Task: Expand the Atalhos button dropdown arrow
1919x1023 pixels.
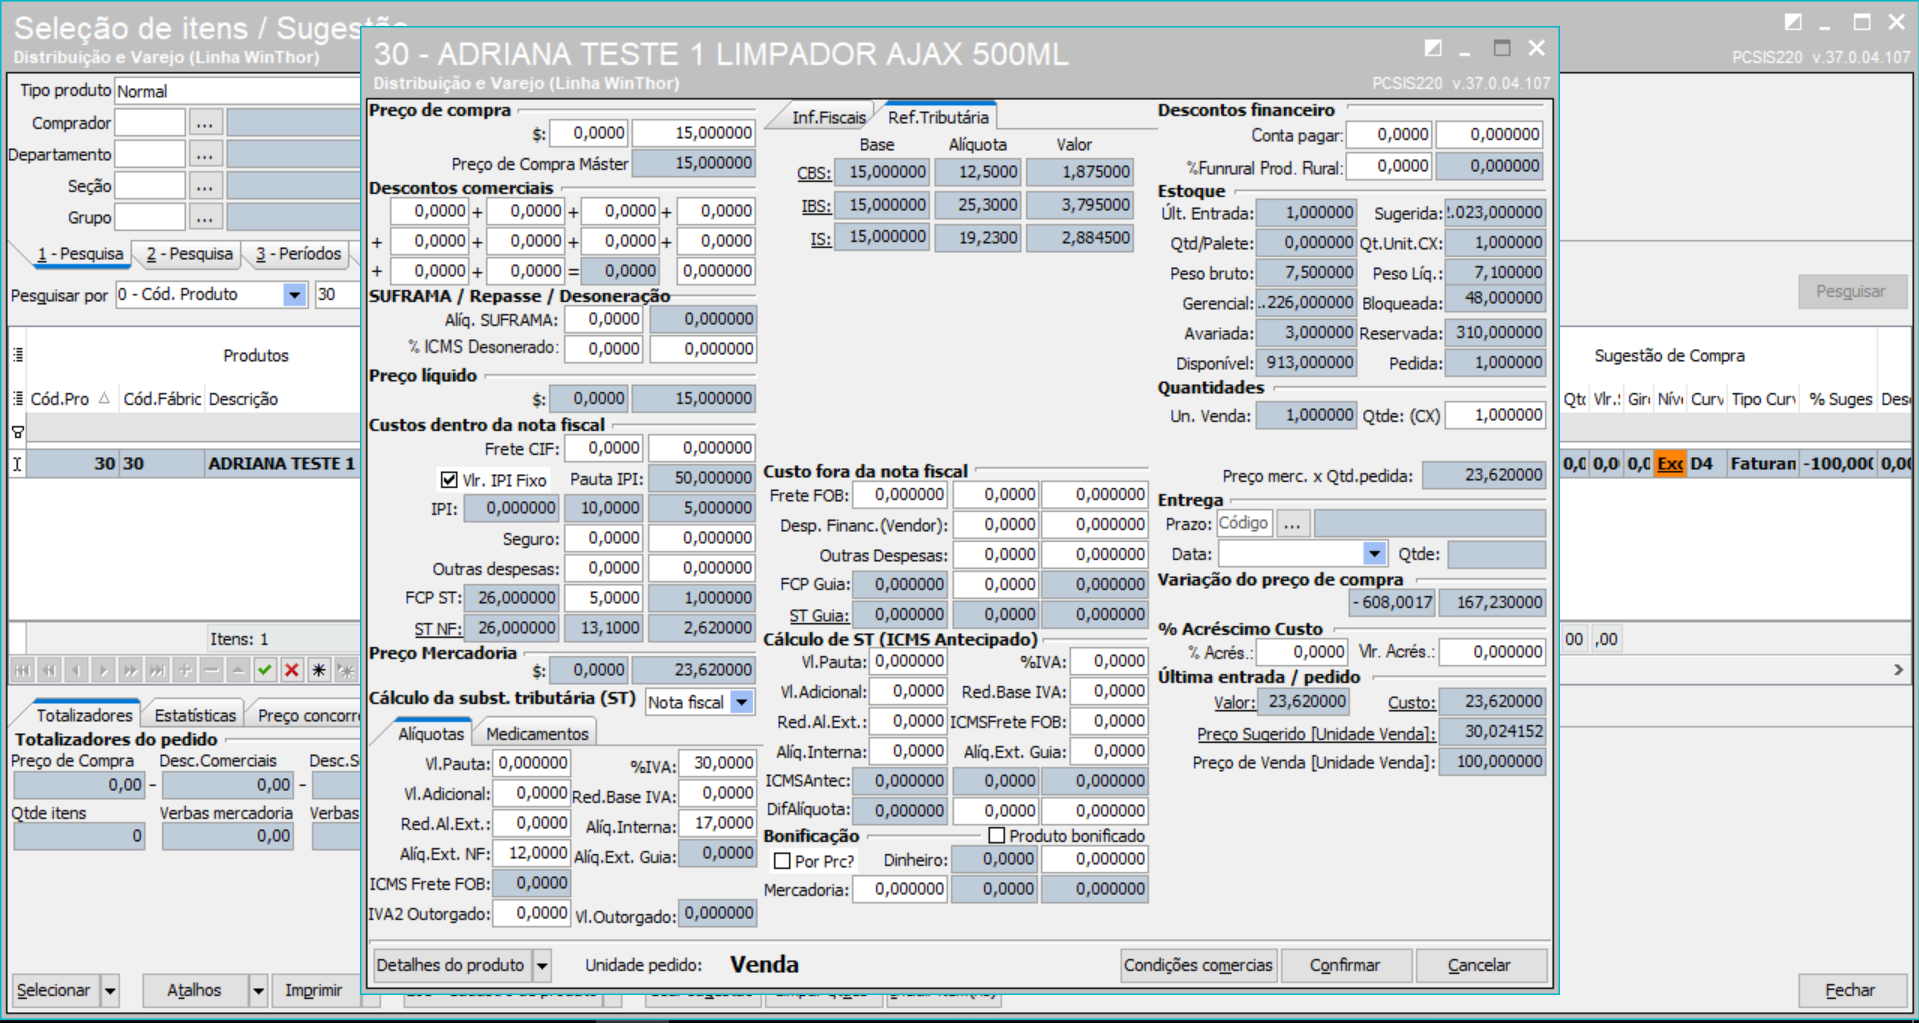Action: [258, 990]
